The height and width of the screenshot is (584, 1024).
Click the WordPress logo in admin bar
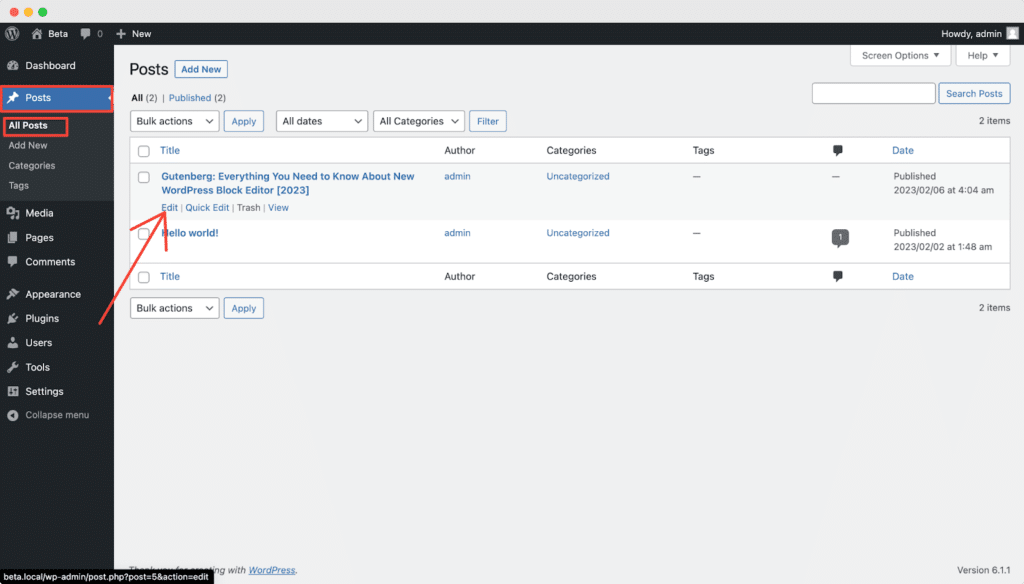click(x=11, y=33)
